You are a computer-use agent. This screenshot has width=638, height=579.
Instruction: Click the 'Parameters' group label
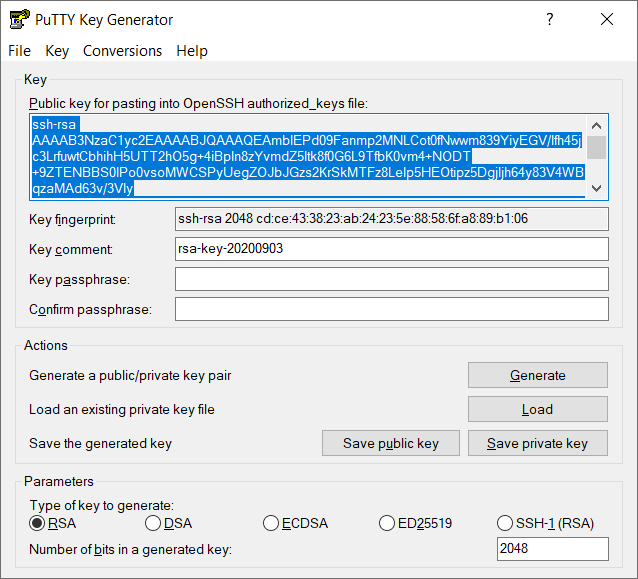click(x=59, y=481)
